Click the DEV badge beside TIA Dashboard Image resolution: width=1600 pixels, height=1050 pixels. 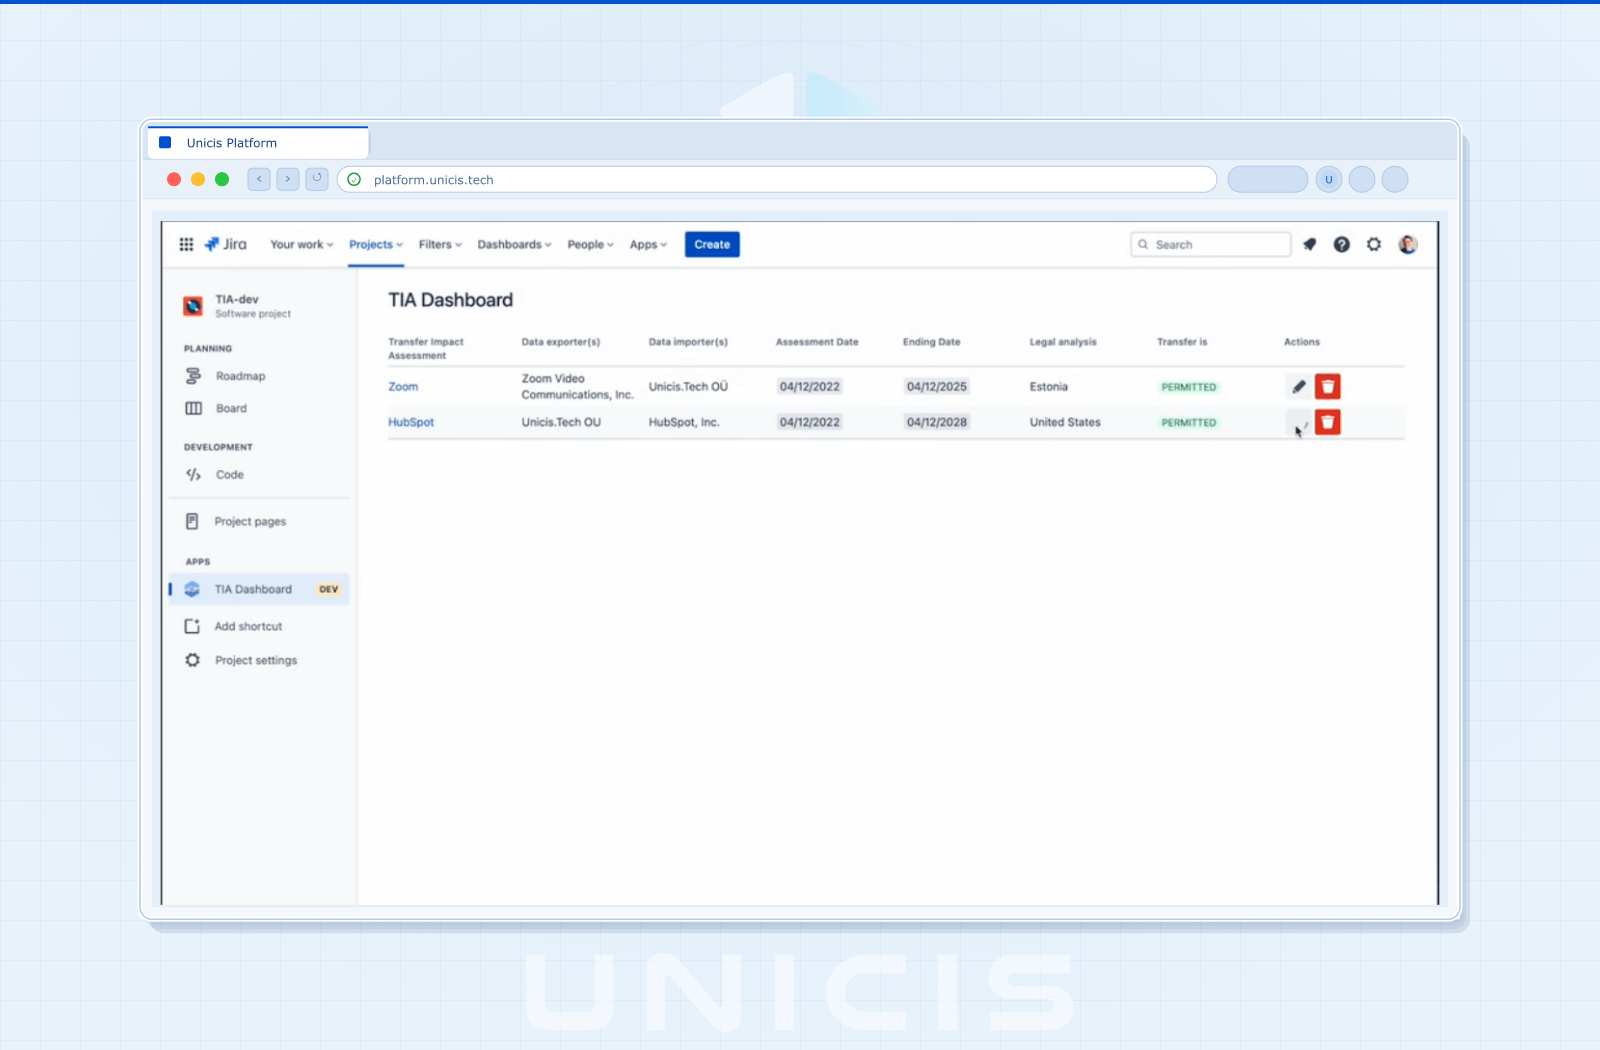pos(328,589)
